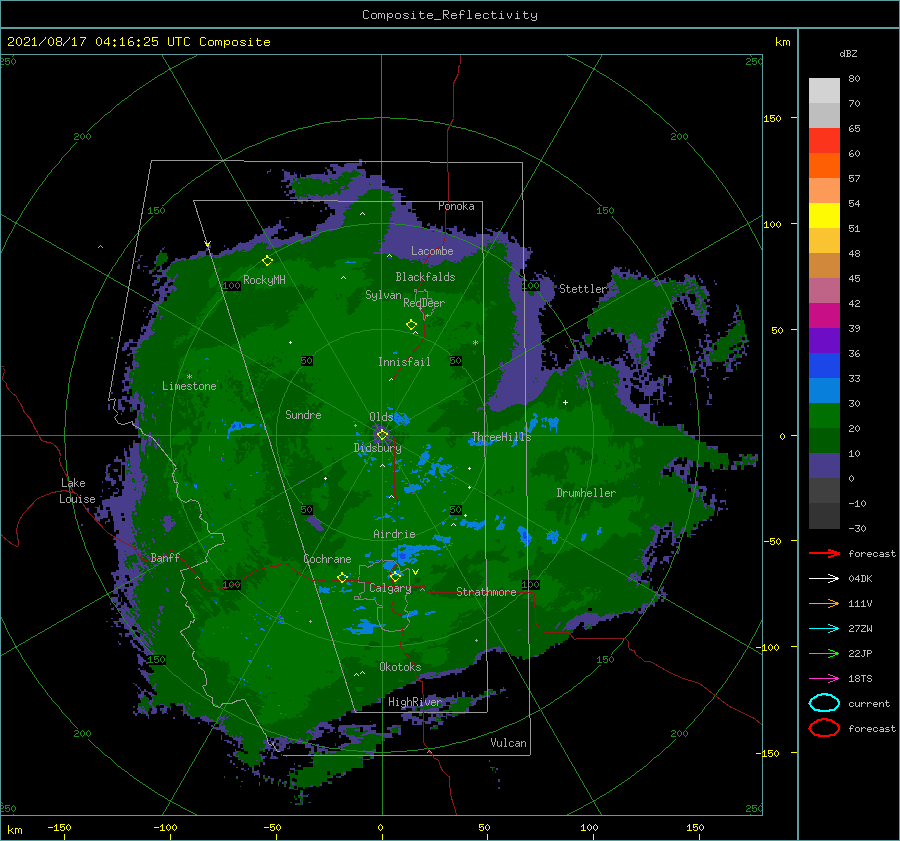Viewport: 900px width, 841px height.
Task: Pick the red 60-65 dBZ color swatch
Action: click(824, 141)
